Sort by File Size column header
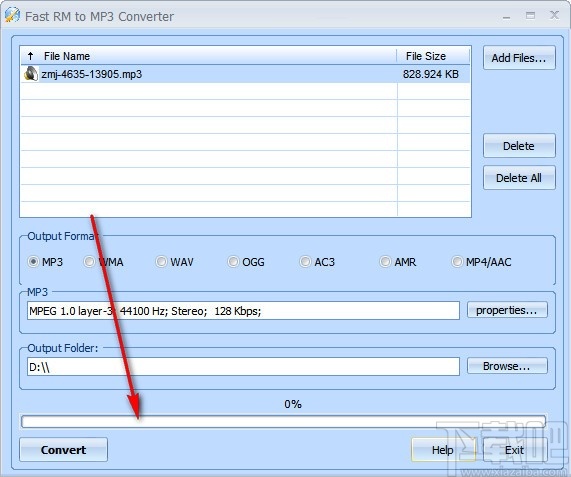Viewport: 571px width, 477px height. pyautogui.click(x=433, y=56)
